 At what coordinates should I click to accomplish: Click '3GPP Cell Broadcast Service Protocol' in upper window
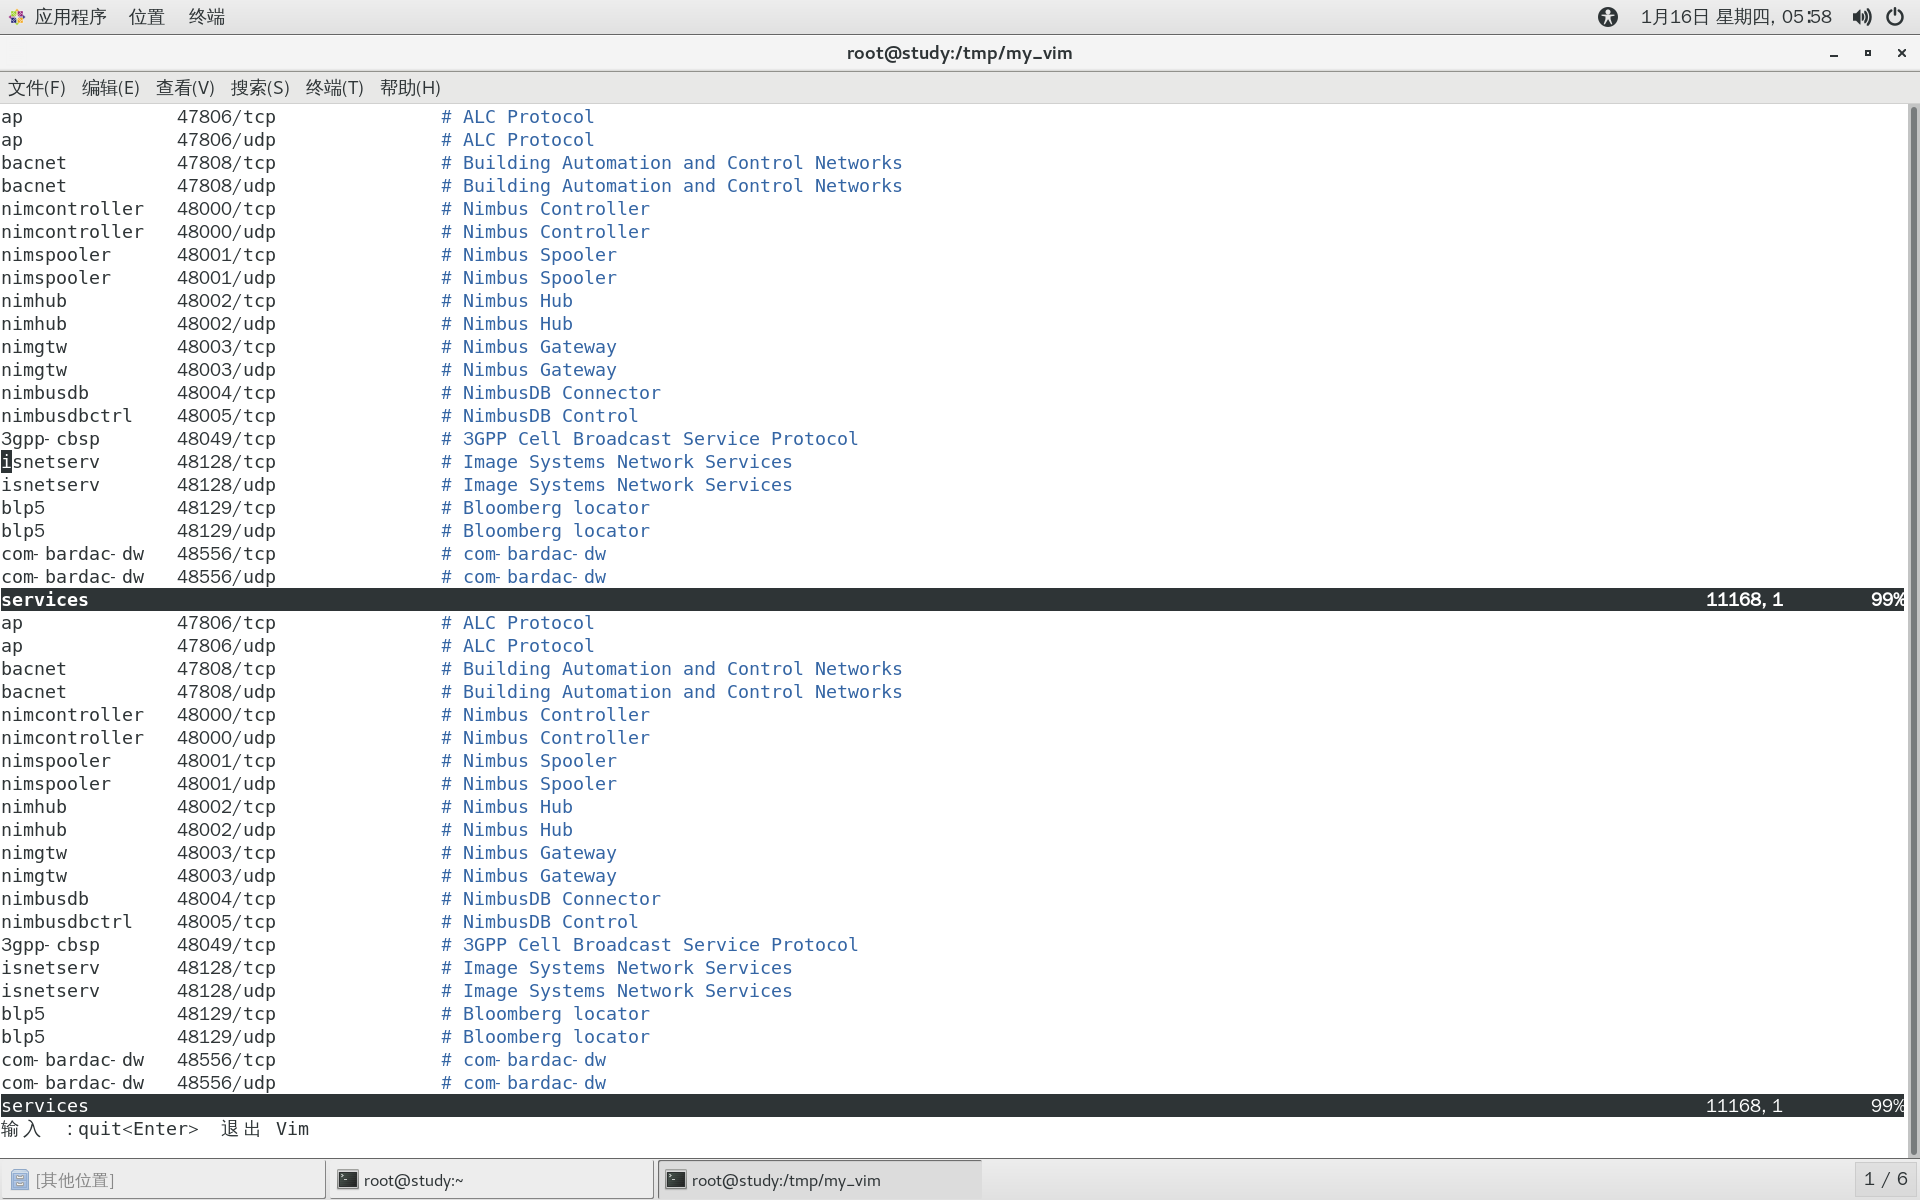click(x=660, y=439)
